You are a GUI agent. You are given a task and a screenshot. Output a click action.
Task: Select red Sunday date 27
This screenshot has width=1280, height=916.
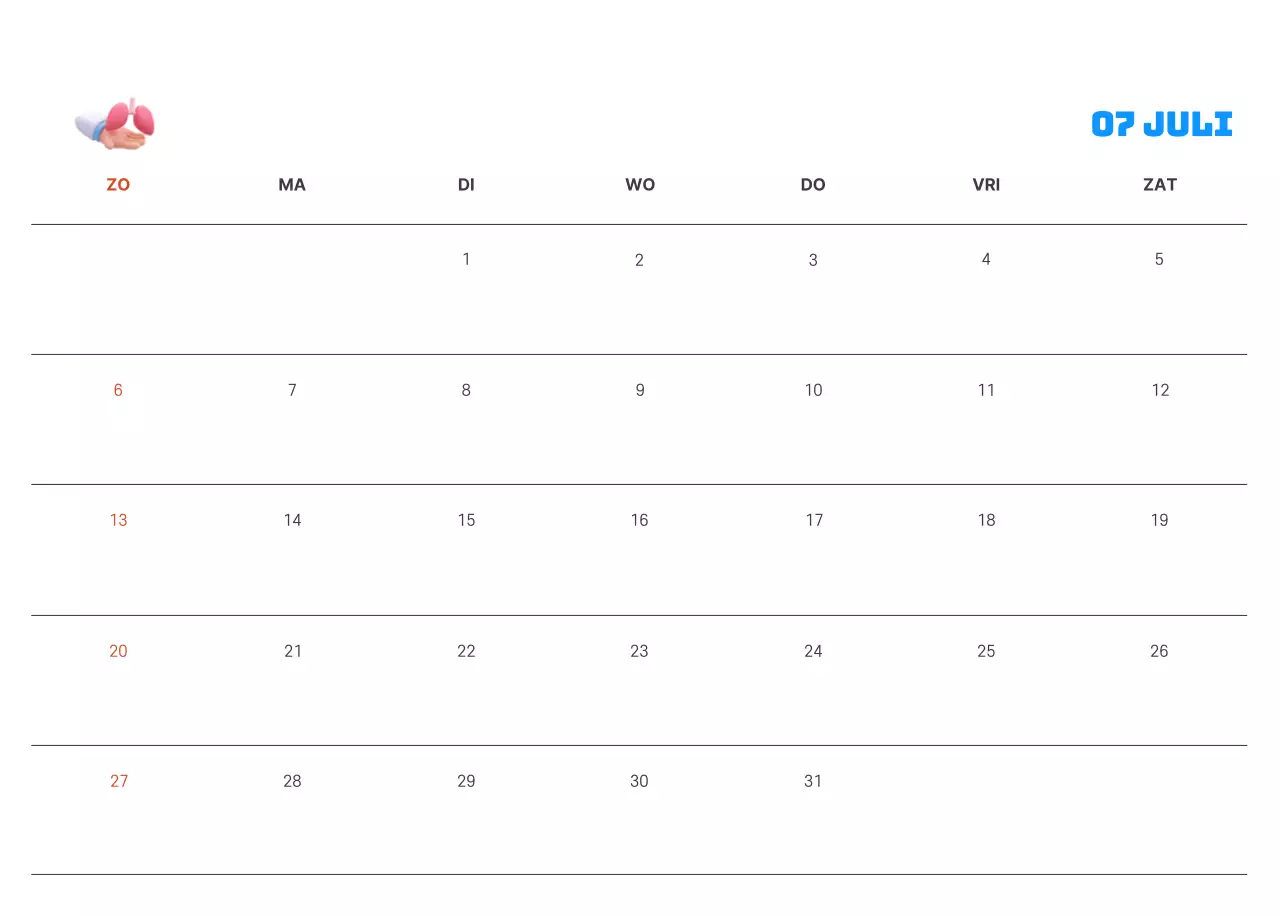pos(119,781)
